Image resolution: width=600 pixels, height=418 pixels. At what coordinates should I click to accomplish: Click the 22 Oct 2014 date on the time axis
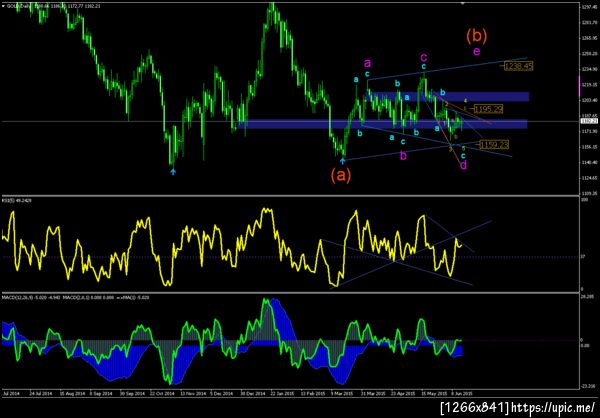pos(160,393)
